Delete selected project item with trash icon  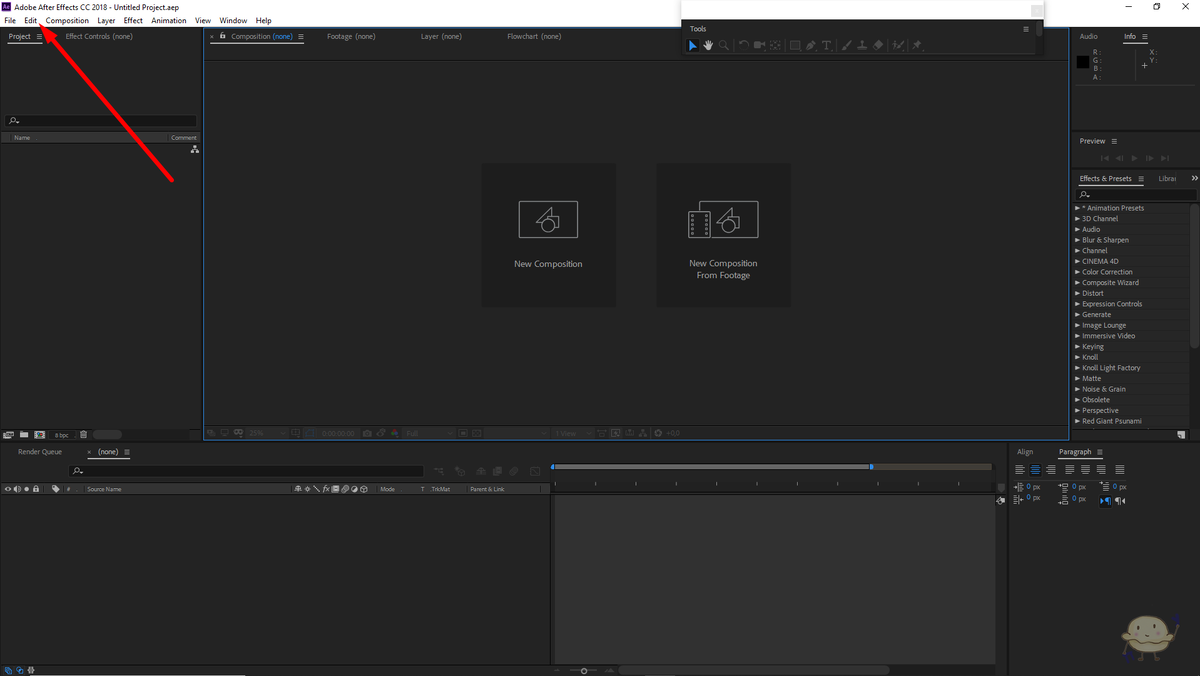click(84, 435)
